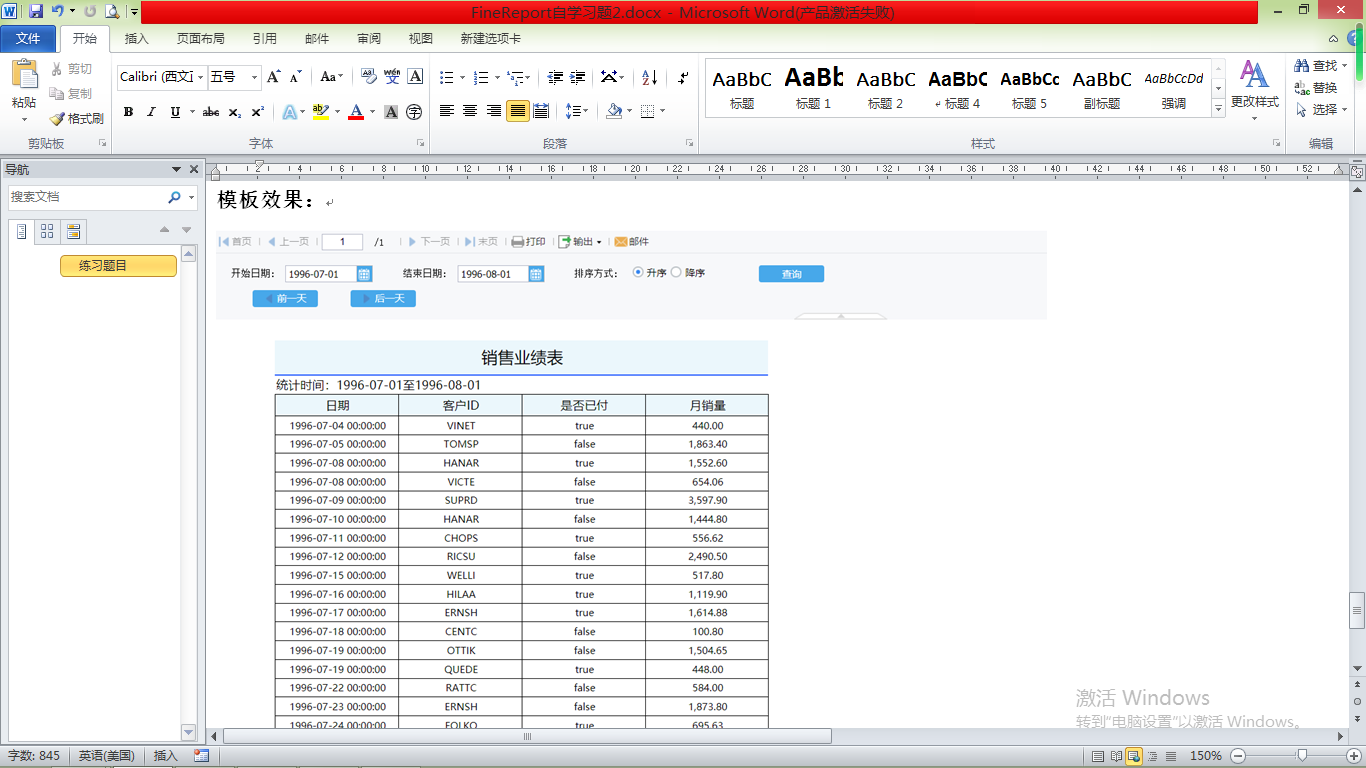
Task: Open the text highlight color picker arrow
Action: click(x=337, y=112)
